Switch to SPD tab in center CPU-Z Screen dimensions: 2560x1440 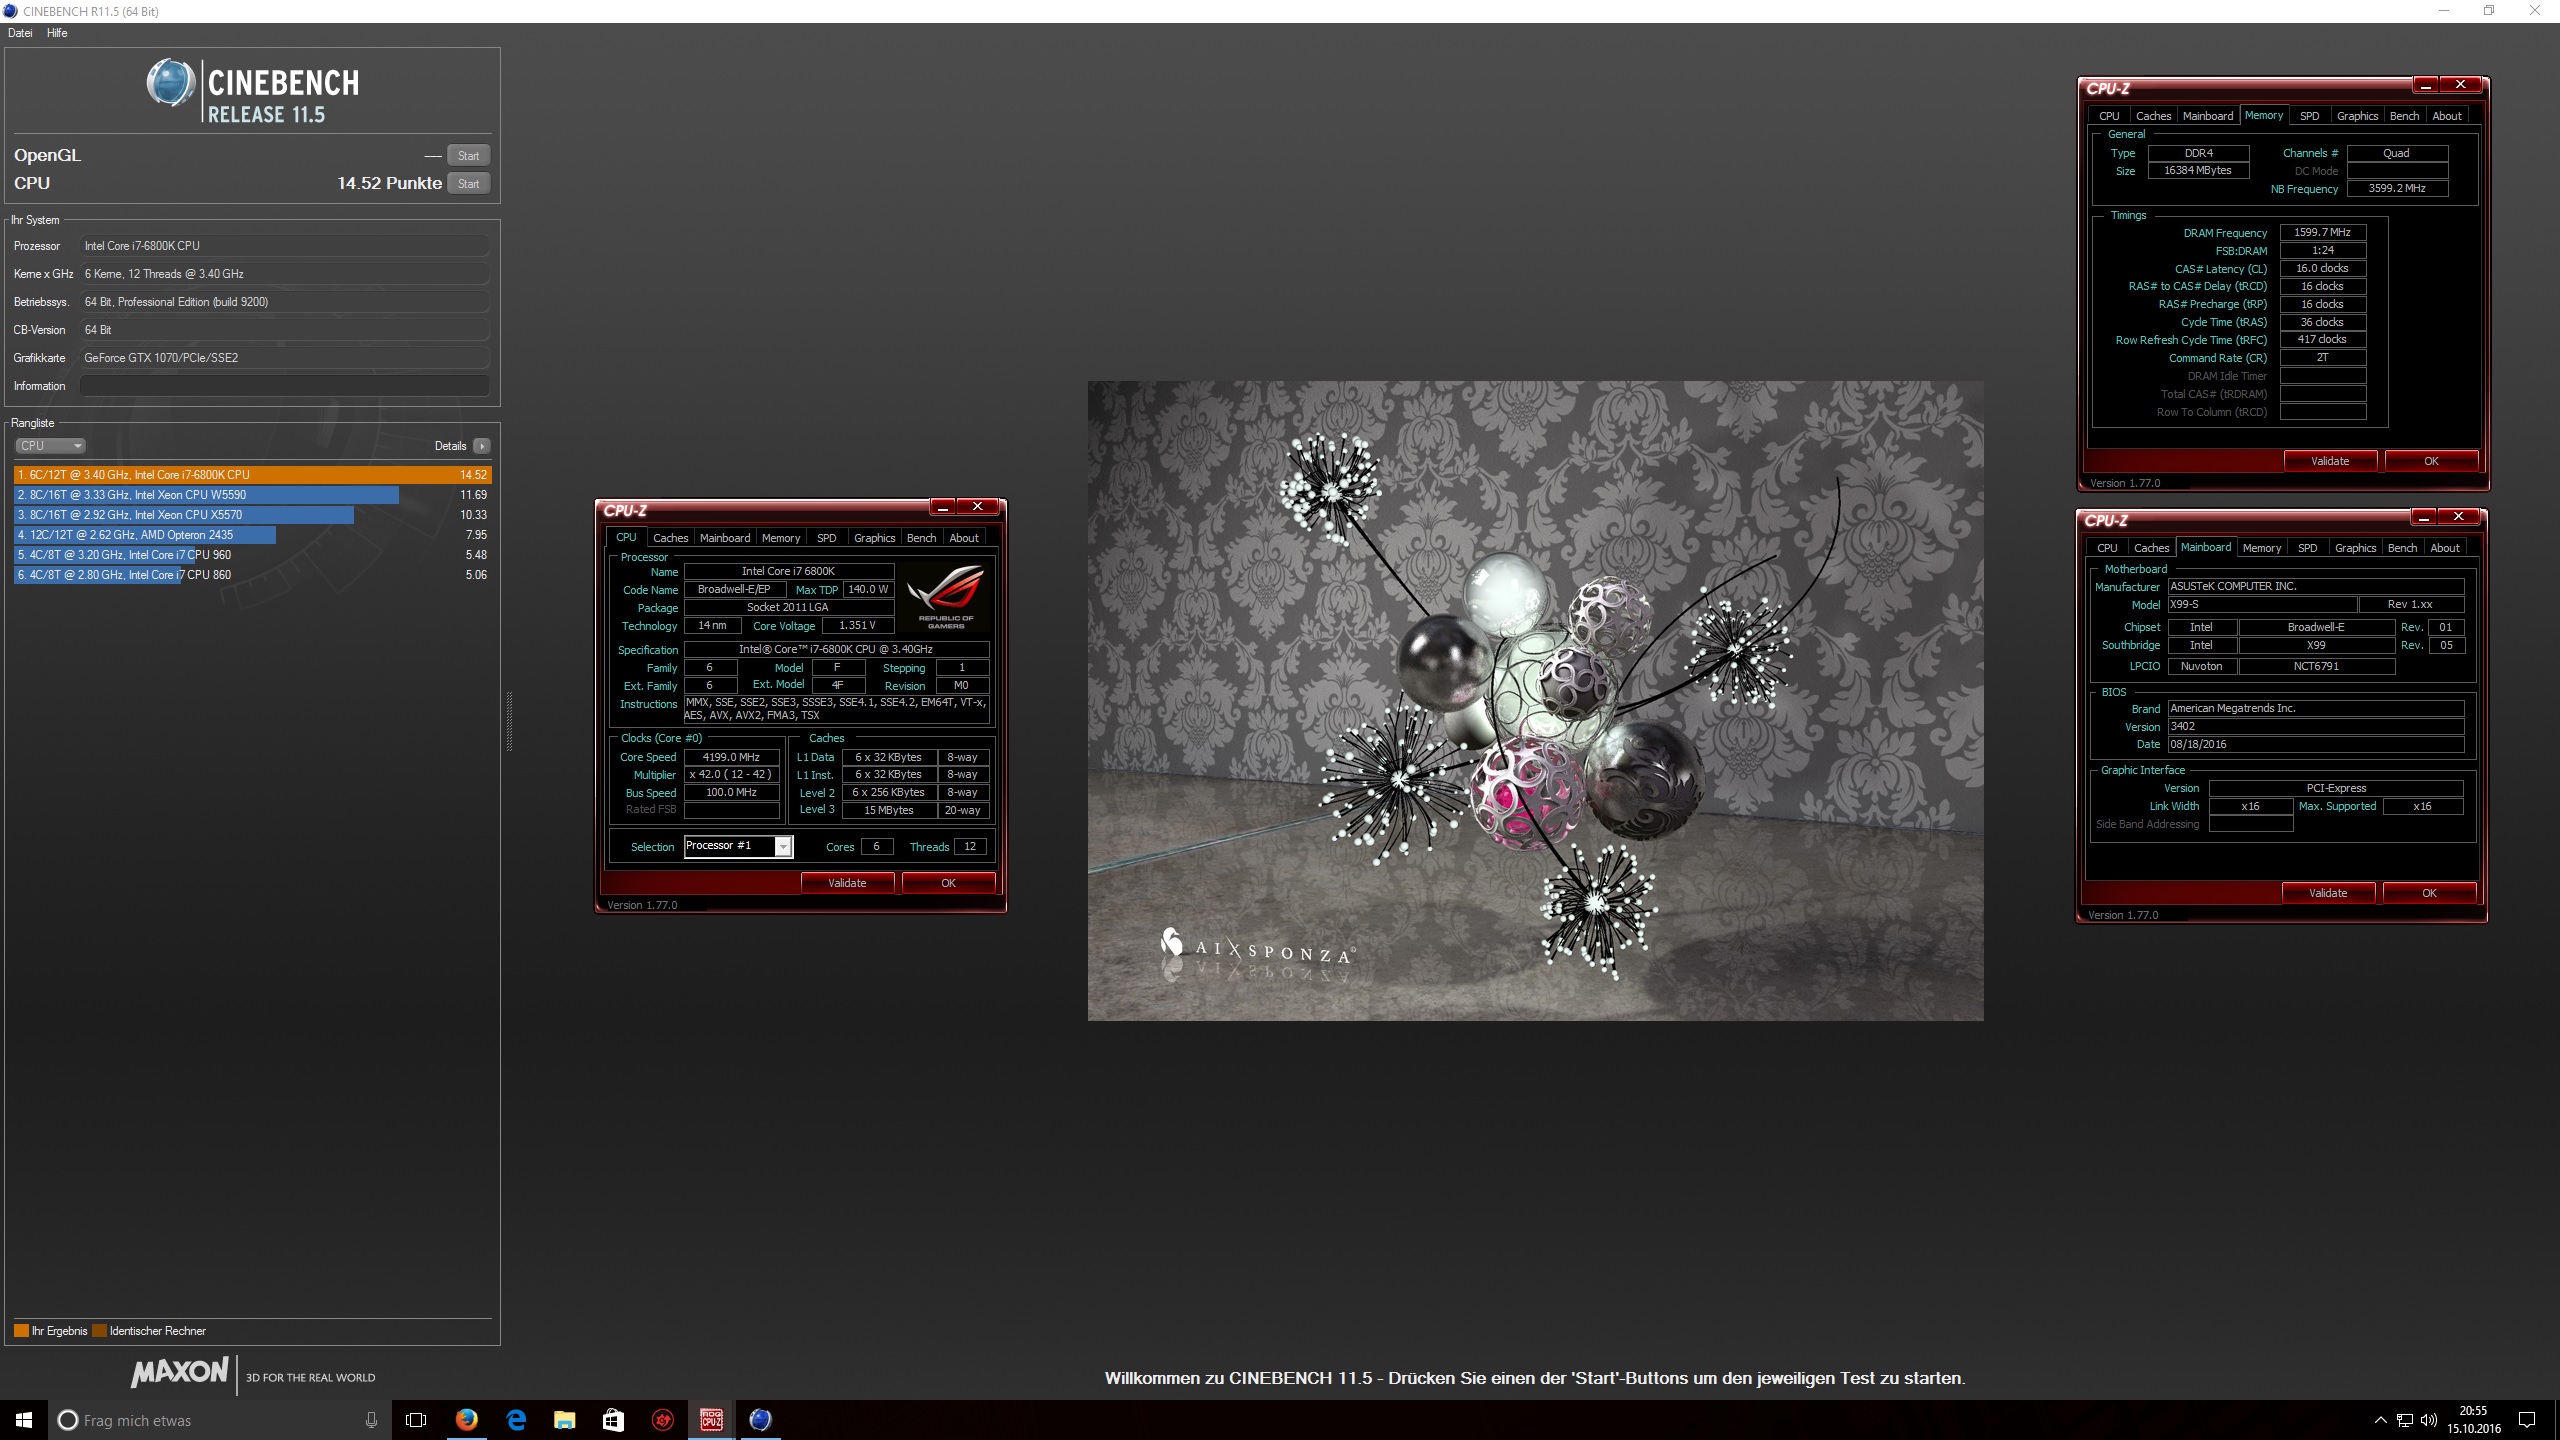pos(827,538)
